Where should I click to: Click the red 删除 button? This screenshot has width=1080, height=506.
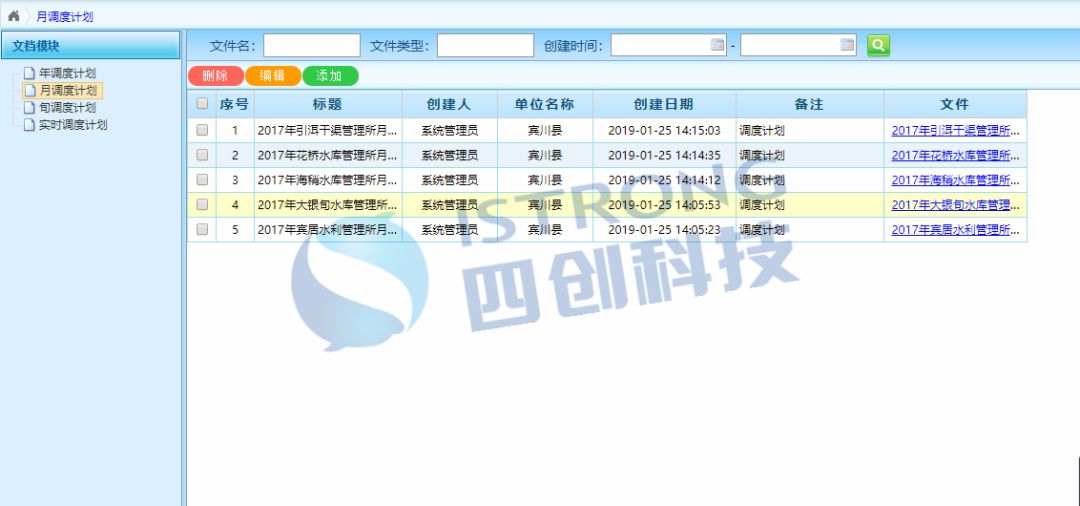coord(215,76)
